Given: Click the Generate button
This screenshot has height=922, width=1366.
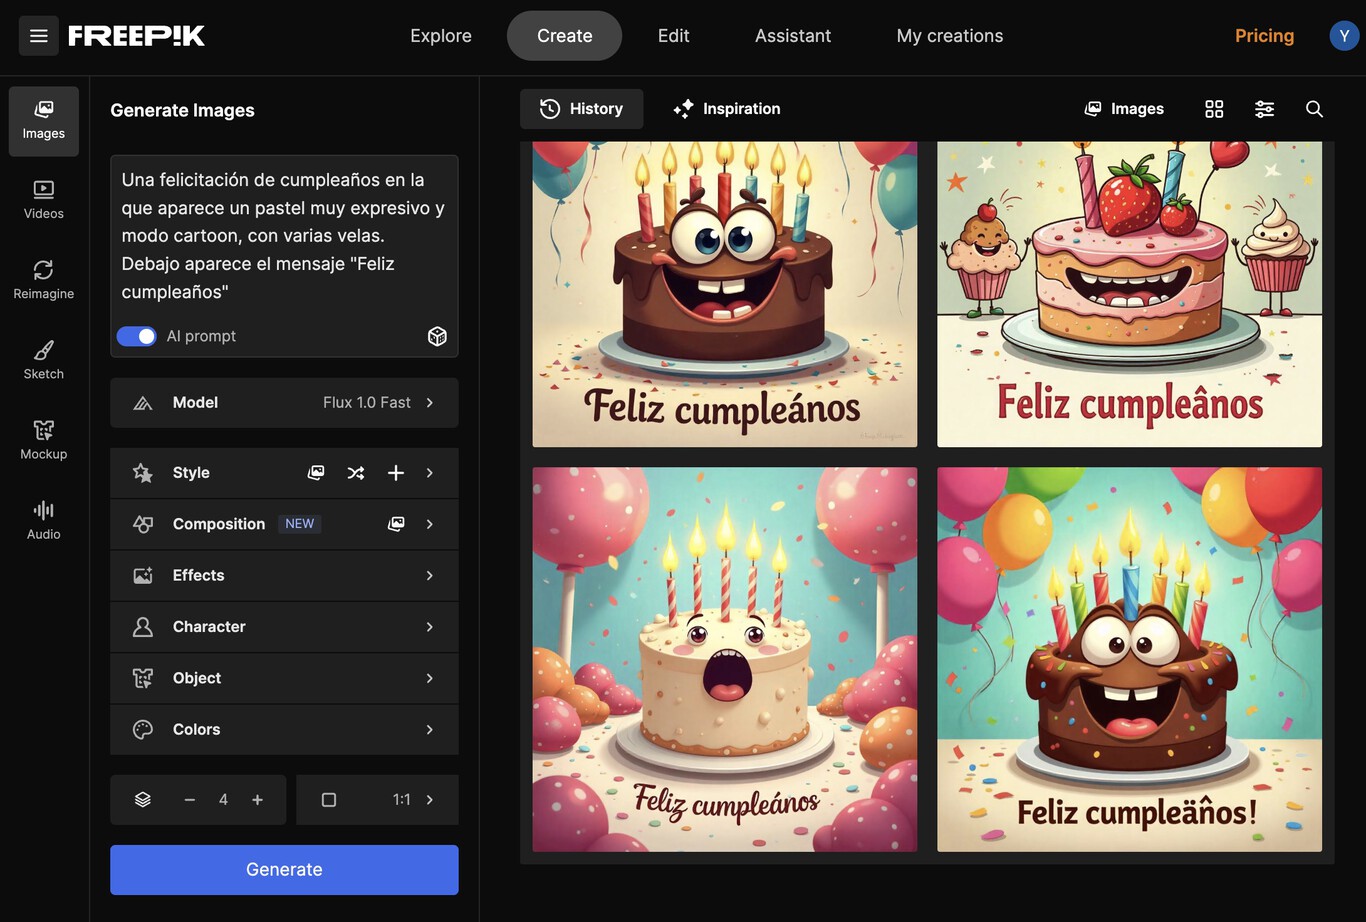Looking at the screenshot, I should point(284,869).
